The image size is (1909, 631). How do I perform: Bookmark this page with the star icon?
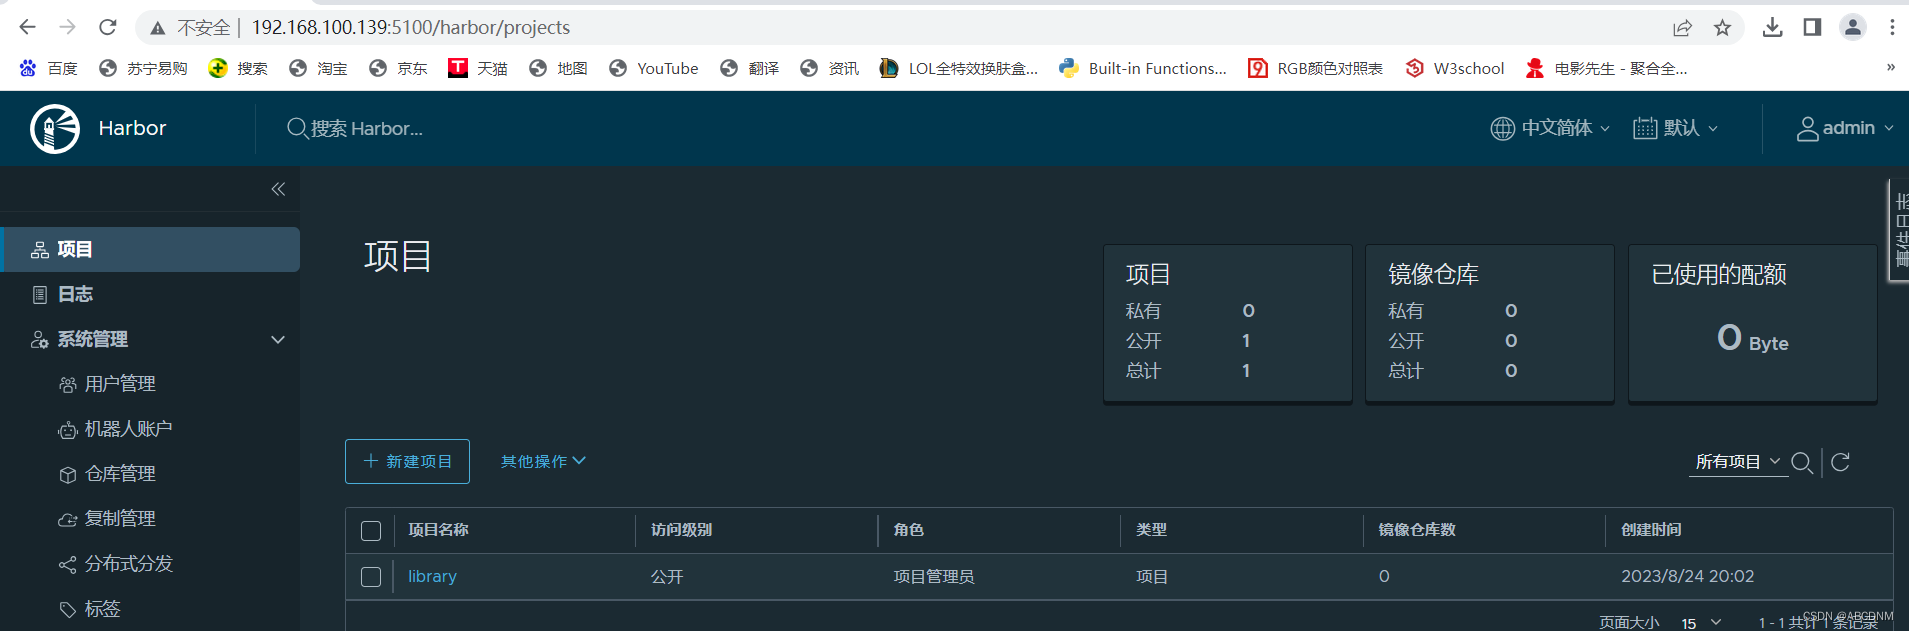click(x=1722, y=28)
